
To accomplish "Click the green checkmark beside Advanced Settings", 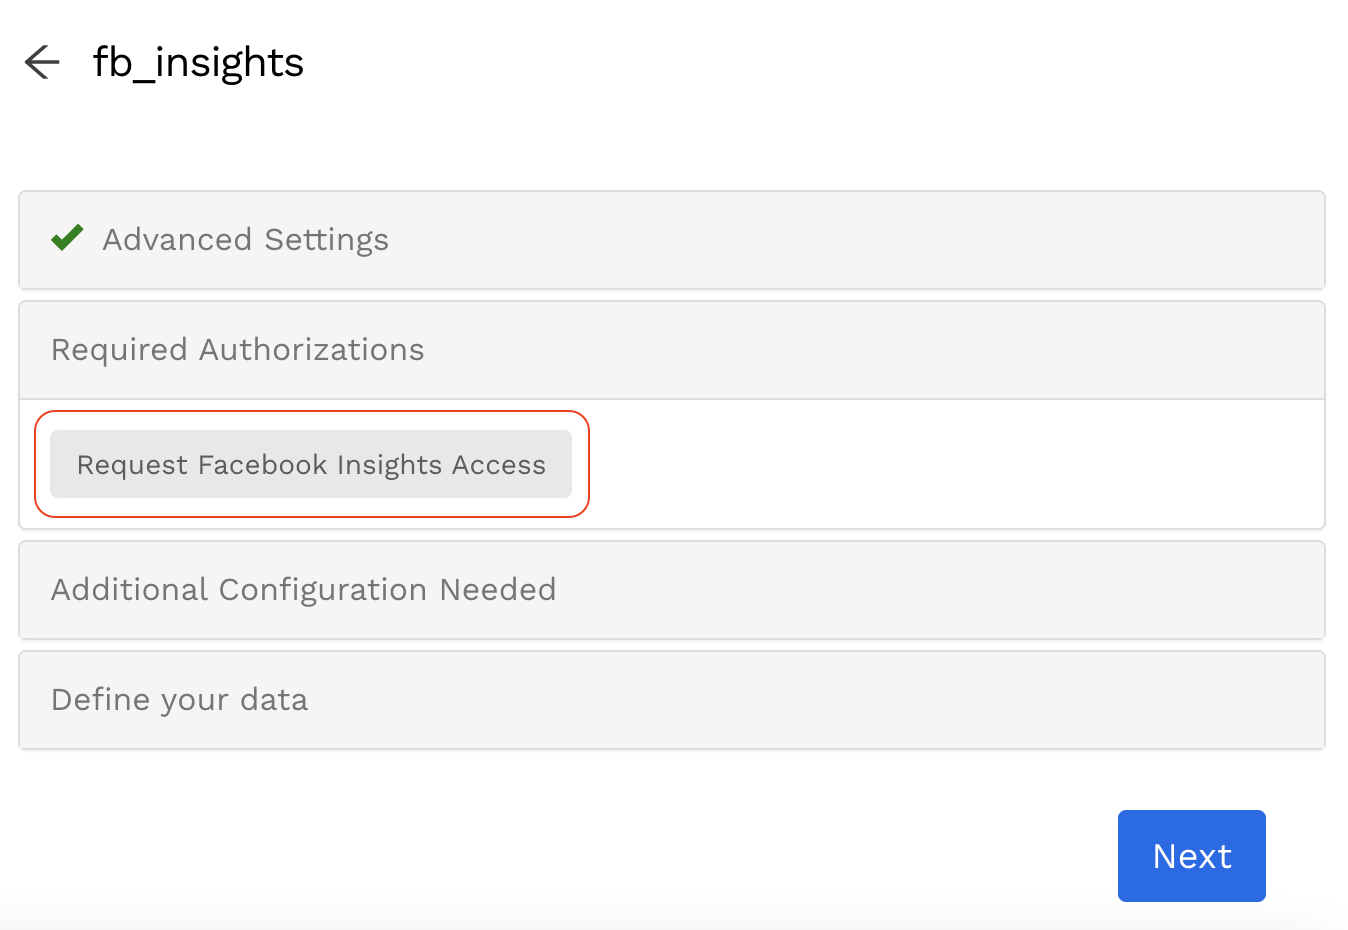I will 67,239.
